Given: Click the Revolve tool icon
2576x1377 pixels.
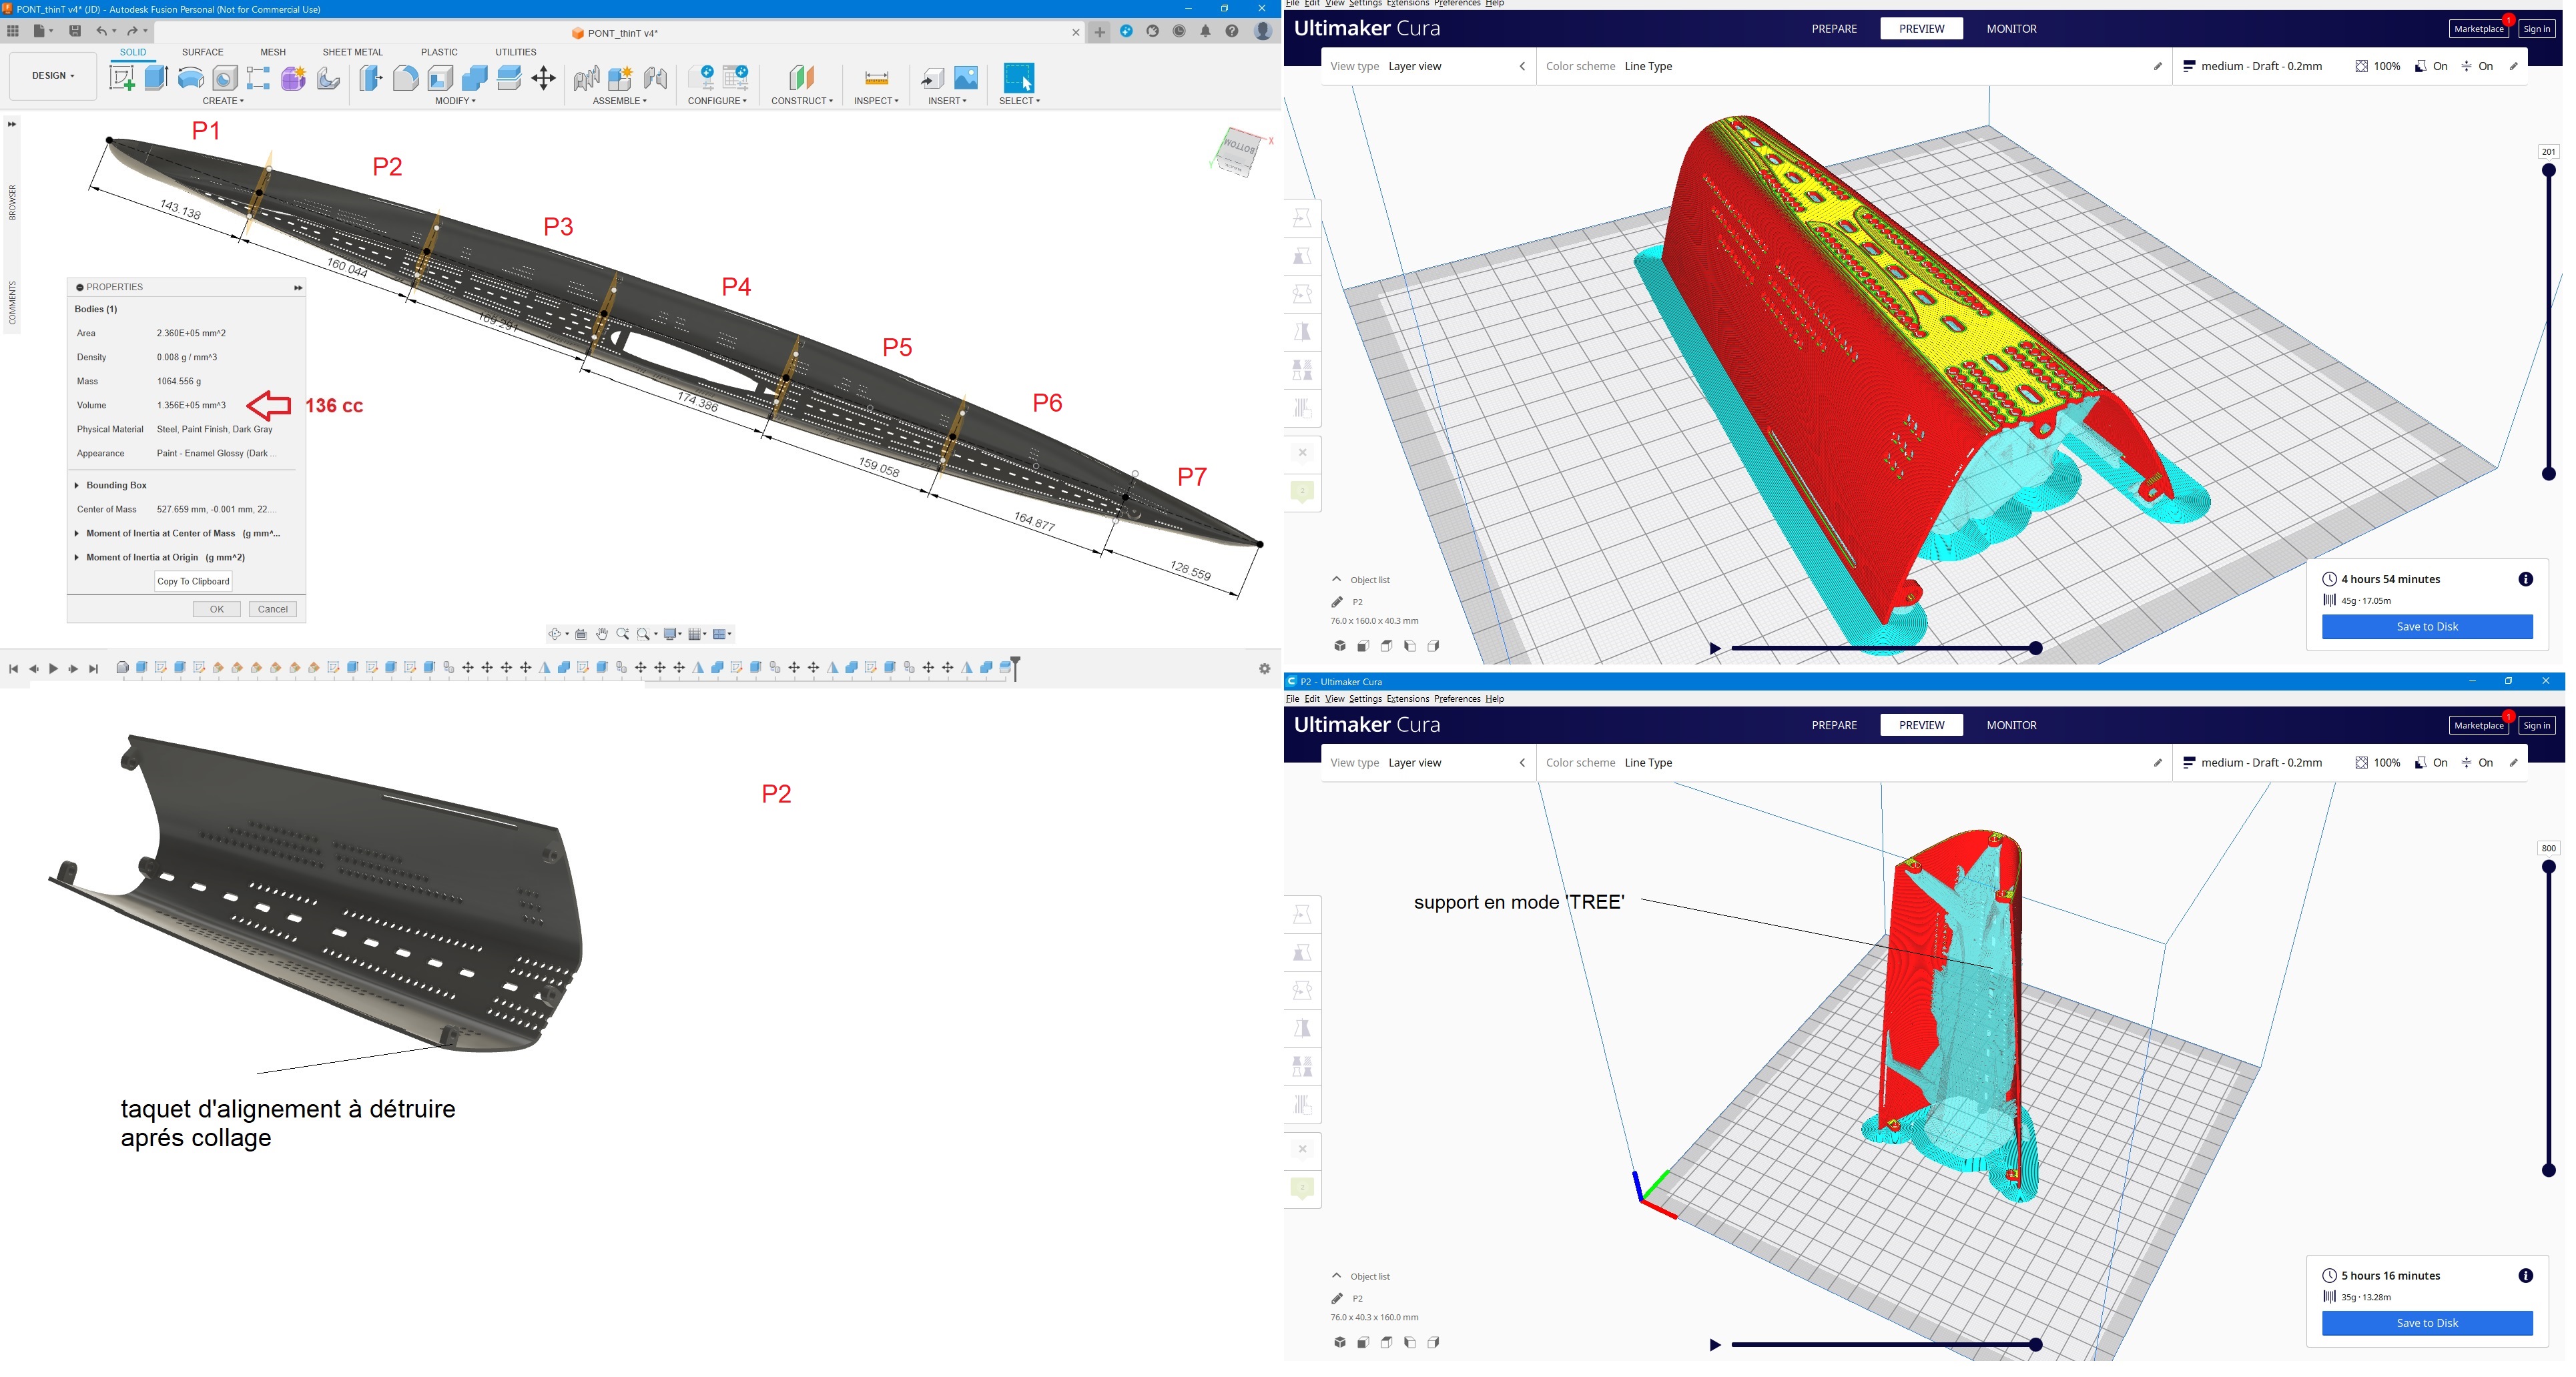Looking at the screenshot, I should 190,78.
